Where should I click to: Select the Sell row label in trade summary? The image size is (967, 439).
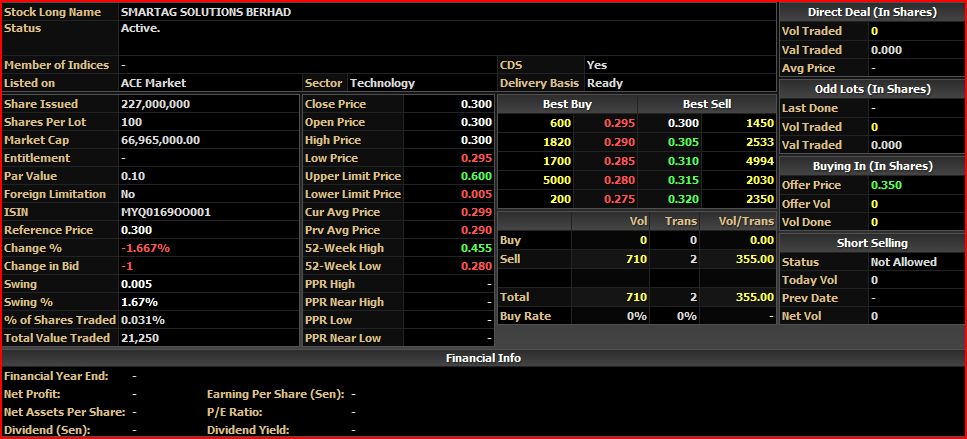pos(510,258)
